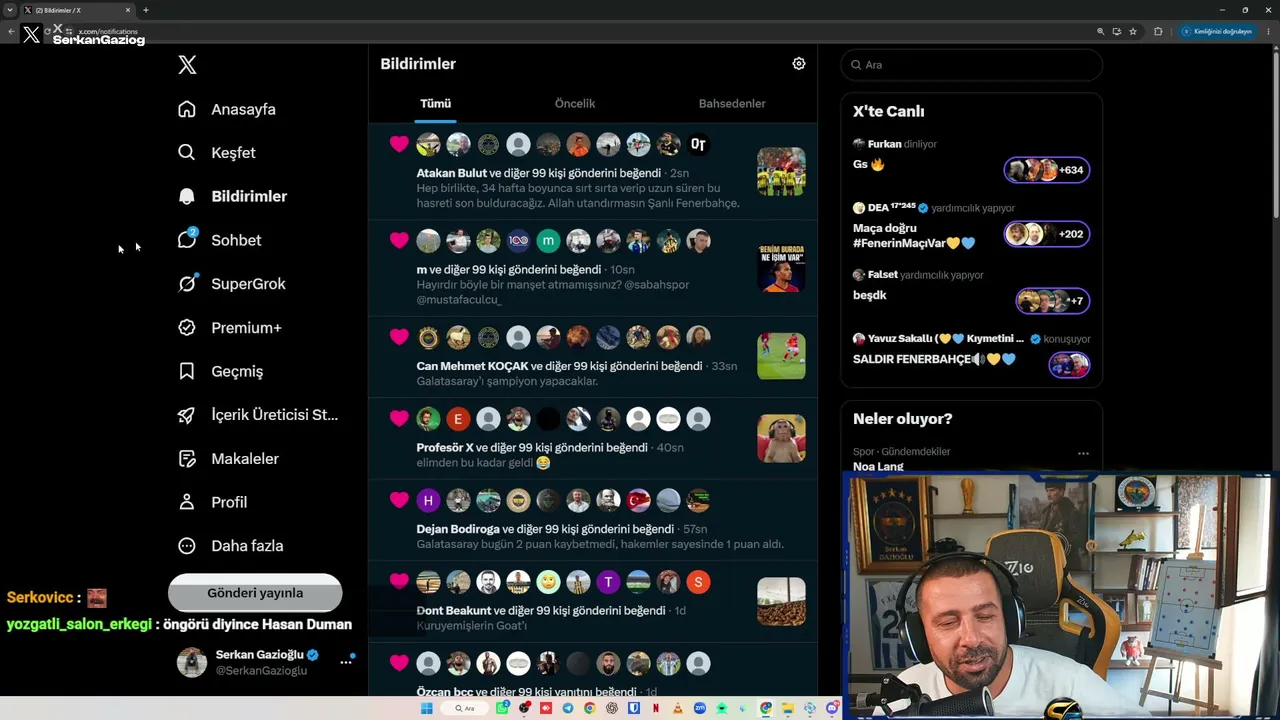Select the 'Bildirimler / X' browser tab
The height and width of the screenshot is (720, 1280).
(77, 10)
